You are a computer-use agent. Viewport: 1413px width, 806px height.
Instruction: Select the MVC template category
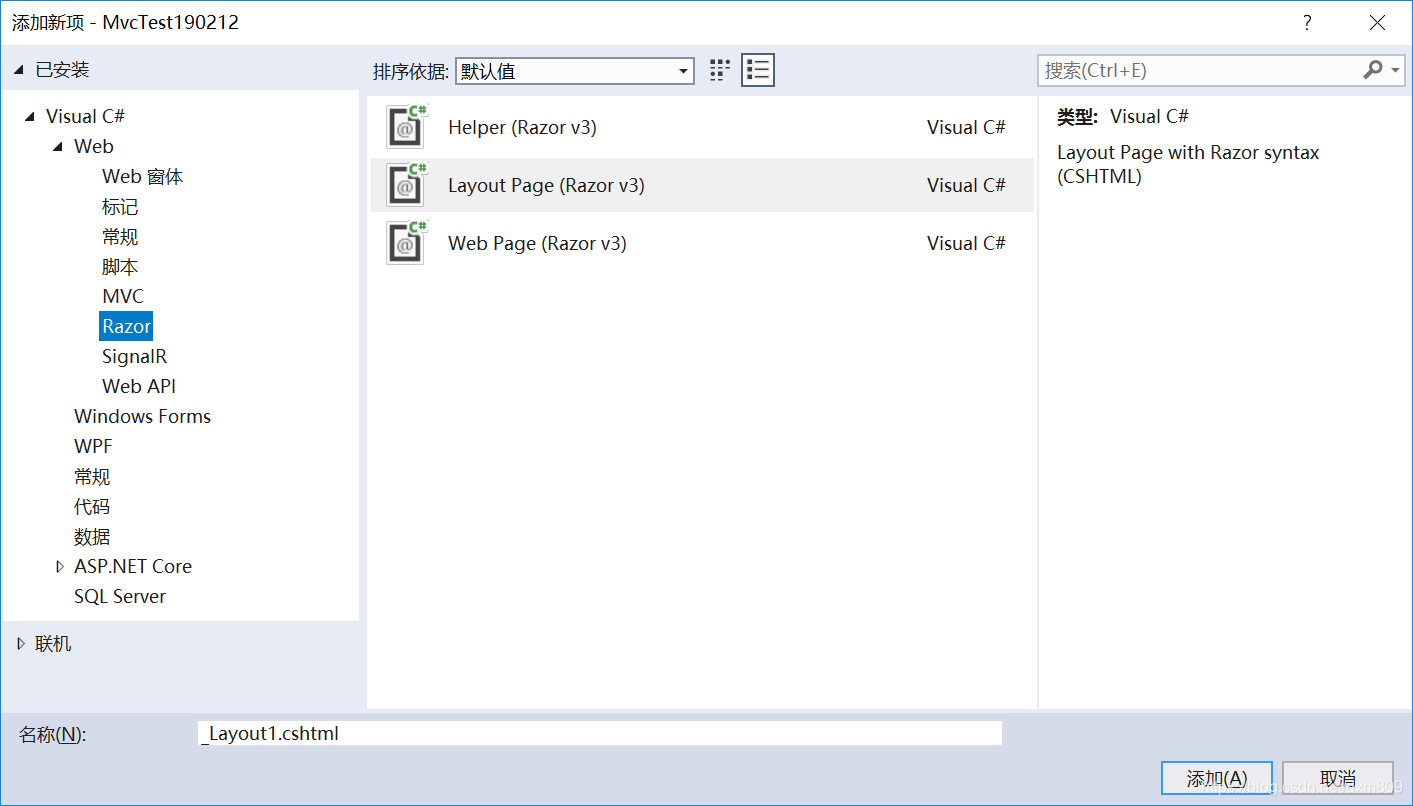(x=123, y=295)
